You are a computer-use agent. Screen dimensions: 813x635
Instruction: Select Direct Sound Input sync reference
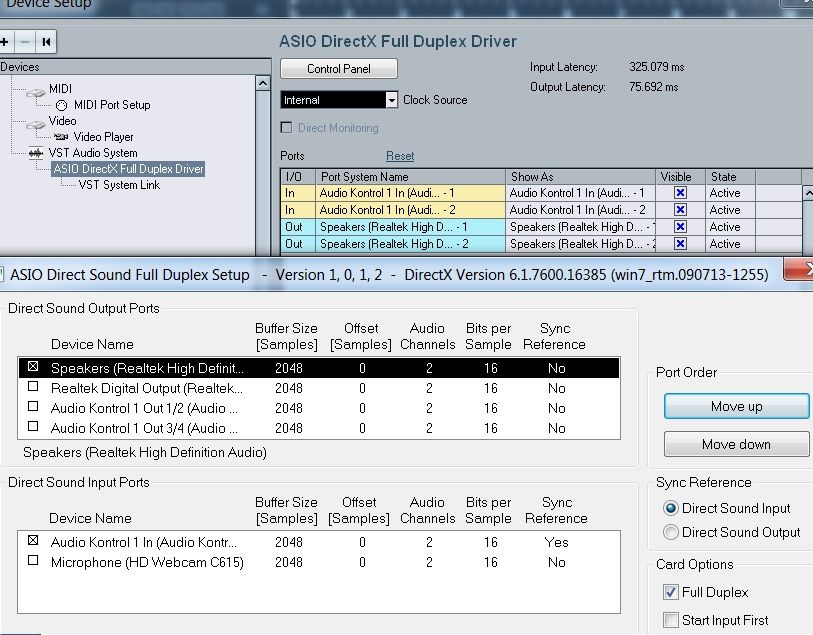point(670,508)
